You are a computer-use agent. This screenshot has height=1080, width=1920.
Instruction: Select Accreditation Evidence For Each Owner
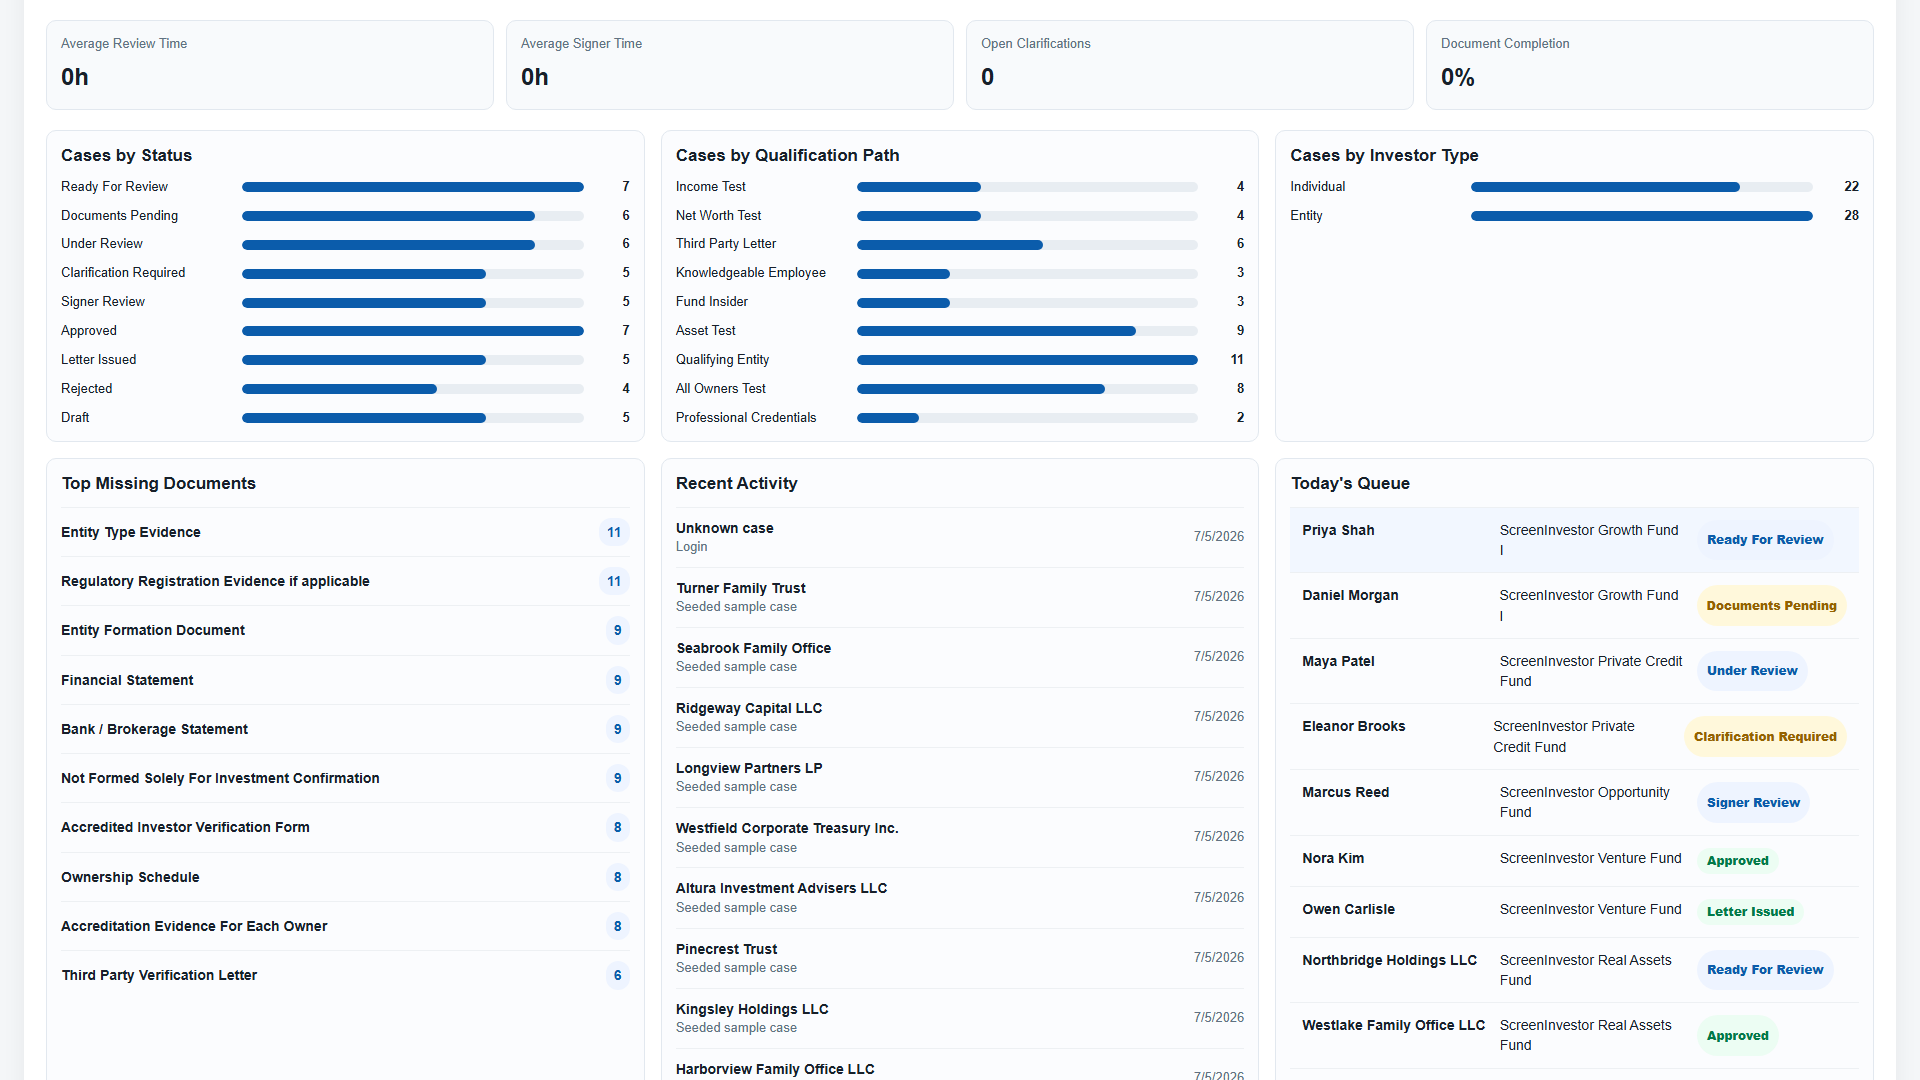click(x=345, y=927)
